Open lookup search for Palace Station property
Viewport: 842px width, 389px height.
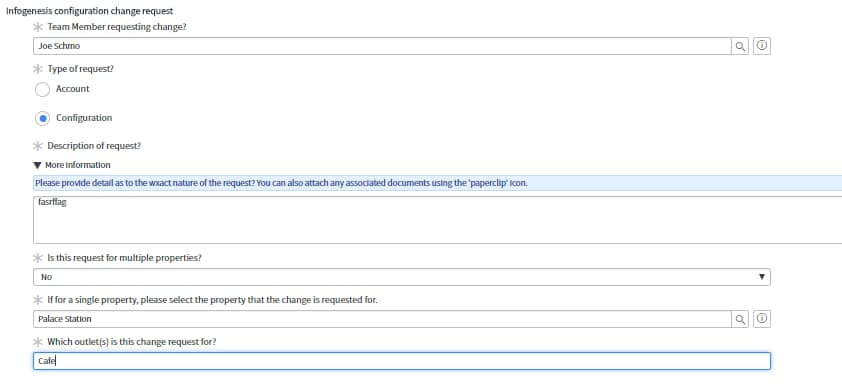click(x=740, y=319)
